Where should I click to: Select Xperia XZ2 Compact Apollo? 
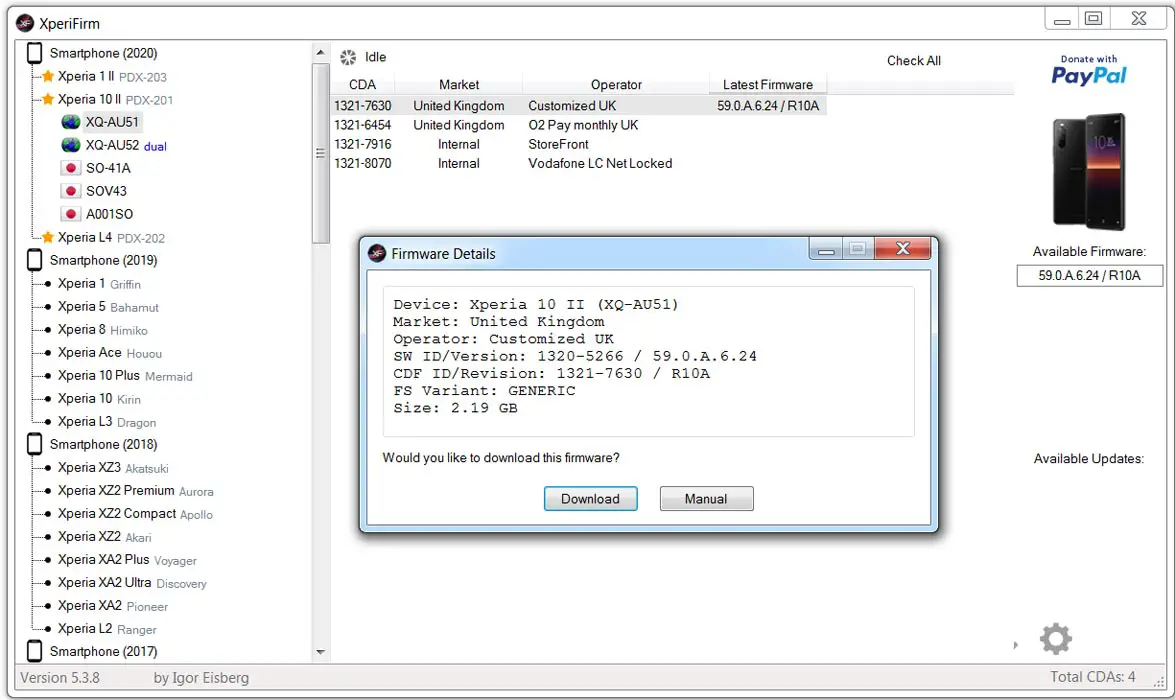(135, 513)
